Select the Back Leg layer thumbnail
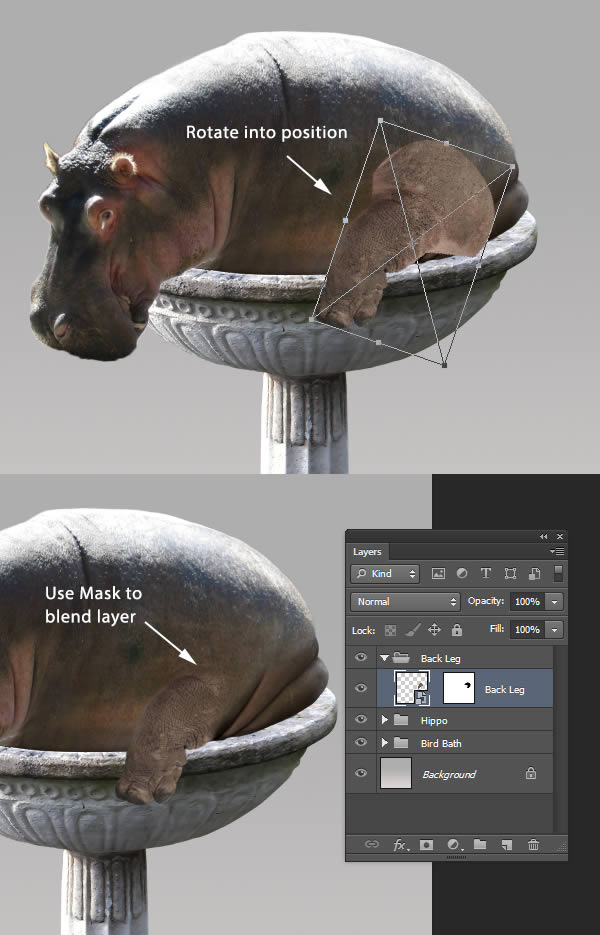 point(412,689)
